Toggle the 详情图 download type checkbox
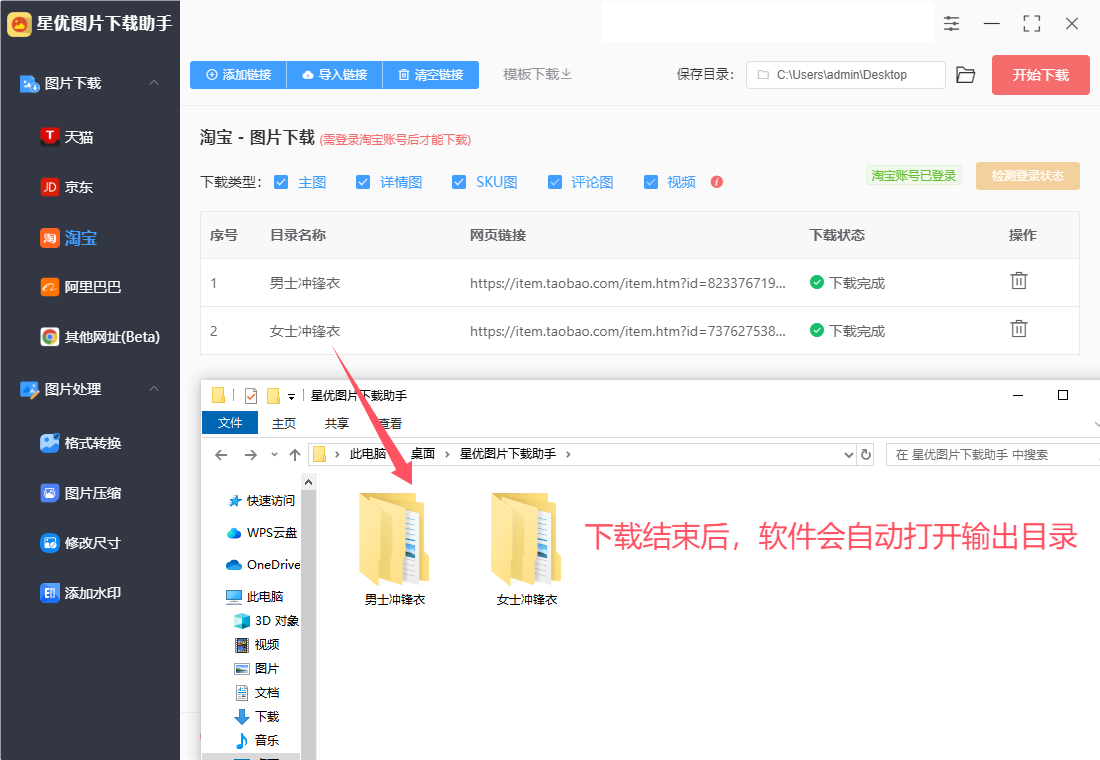 (363, 182)
